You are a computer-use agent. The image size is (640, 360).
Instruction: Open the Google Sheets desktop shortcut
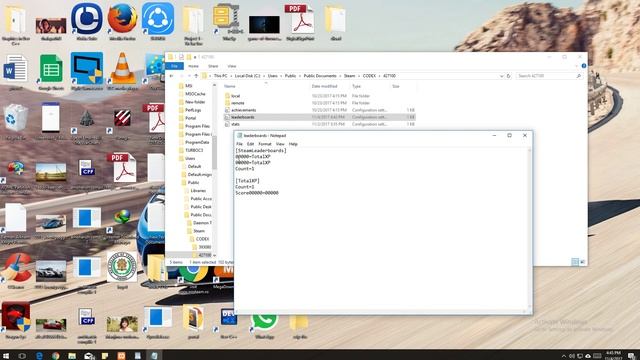click(51, 72)
